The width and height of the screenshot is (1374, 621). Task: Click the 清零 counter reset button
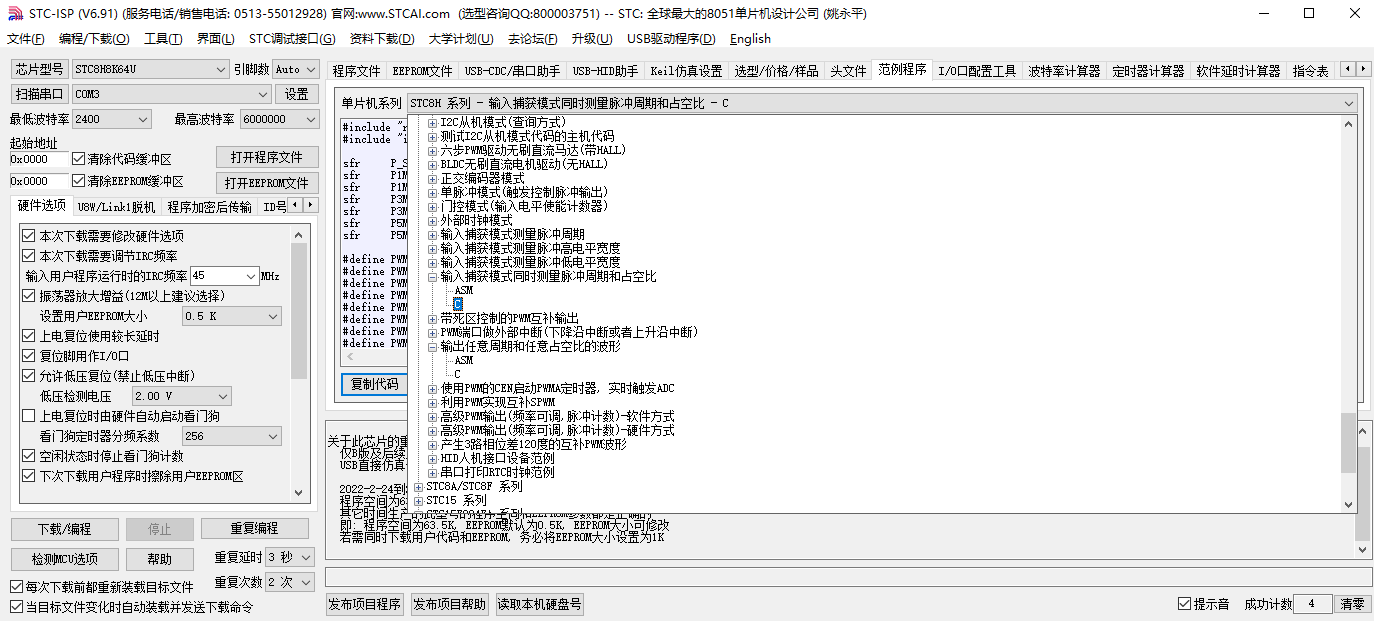(x=1352, y=604)
